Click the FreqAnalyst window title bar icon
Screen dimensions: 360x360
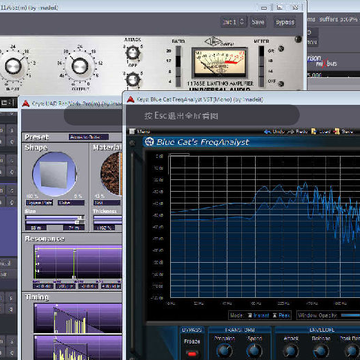coord(131,99)
